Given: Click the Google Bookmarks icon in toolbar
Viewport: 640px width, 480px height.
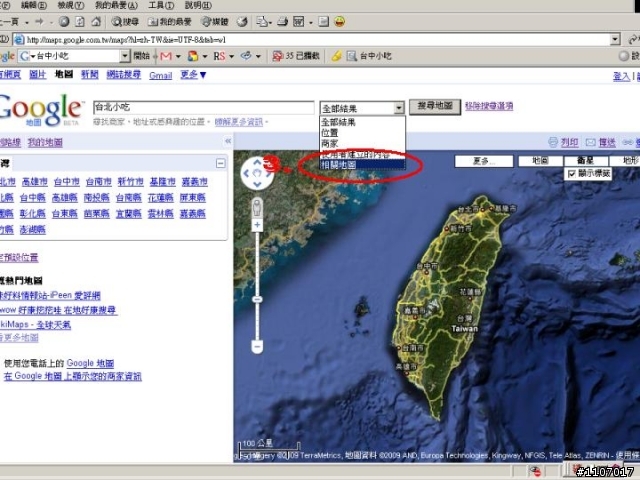Looking at the screenshot, I should 193,56.
